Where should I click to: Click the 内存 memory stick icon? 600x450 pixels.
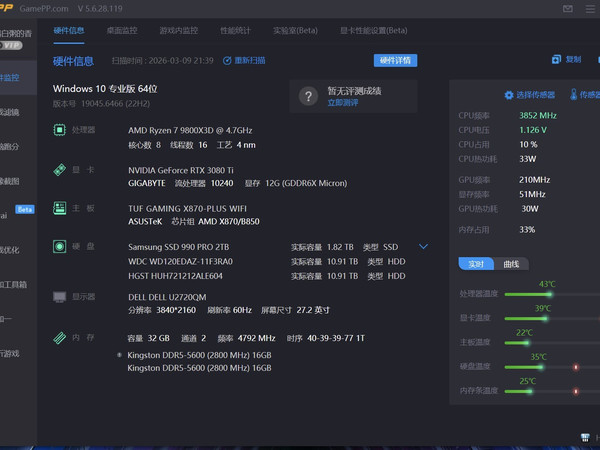(59, 338)
